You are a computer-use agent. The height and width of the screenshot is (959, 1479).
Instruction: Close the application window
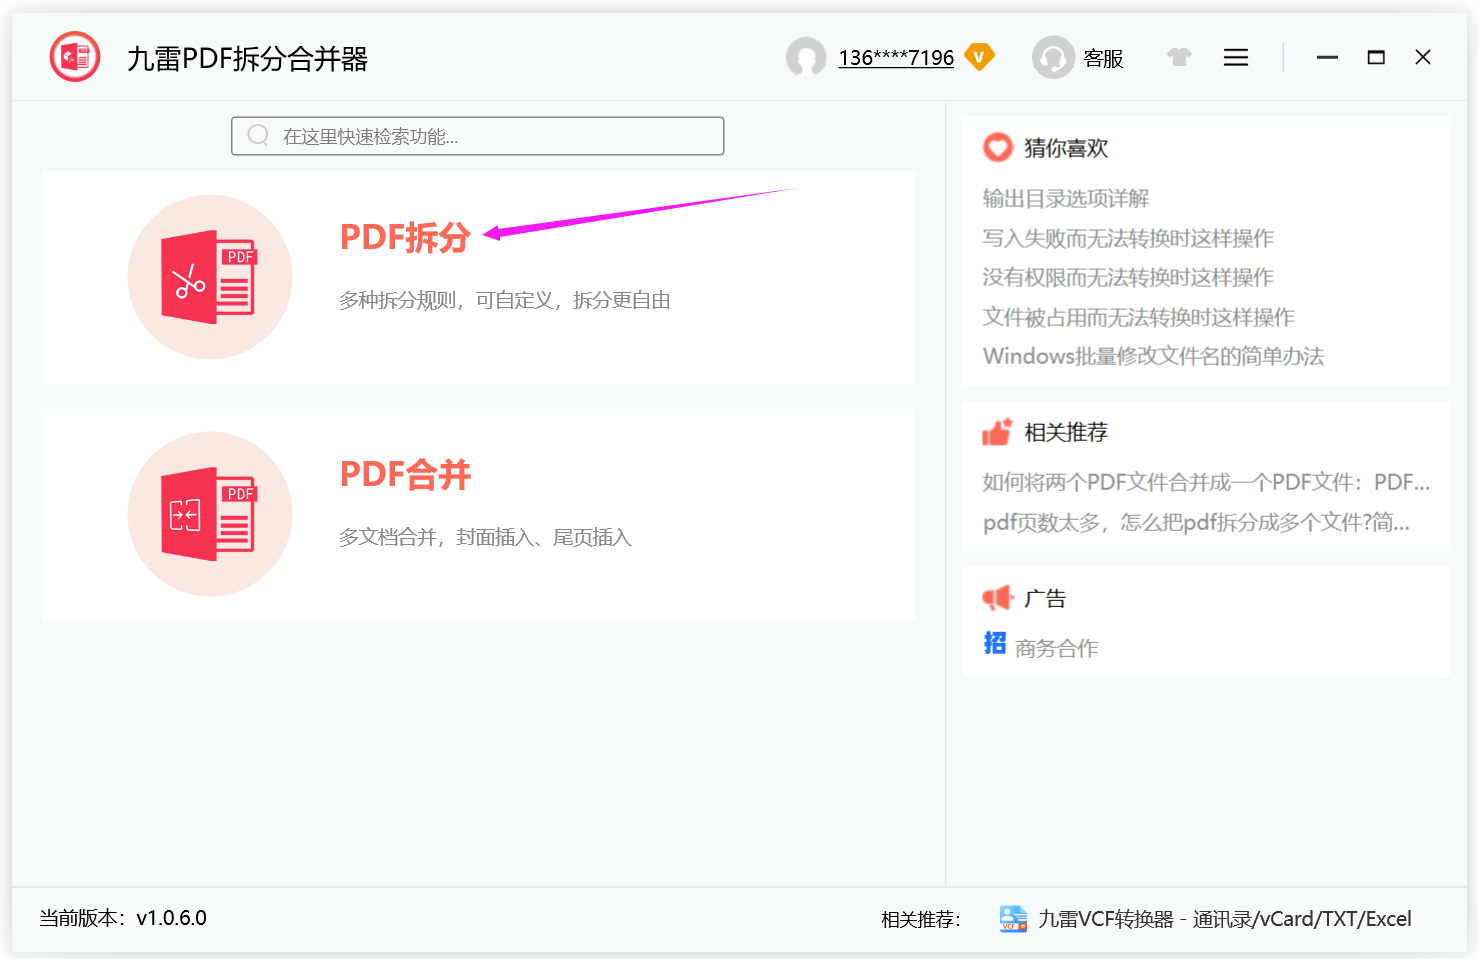coord(1423,57)
